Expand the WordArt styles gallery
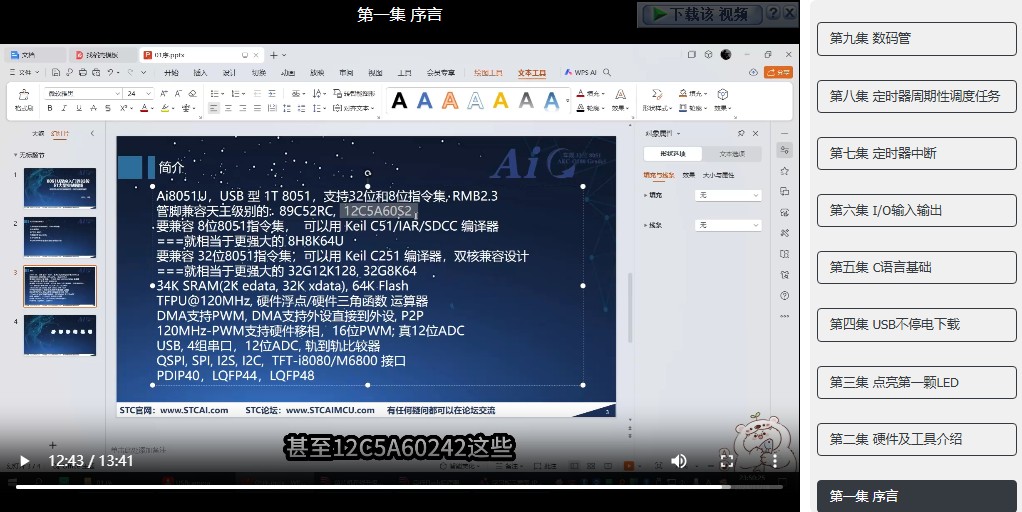Image resolution: width=1022 pixels, height=512 pixels. [x=567, y=101]
